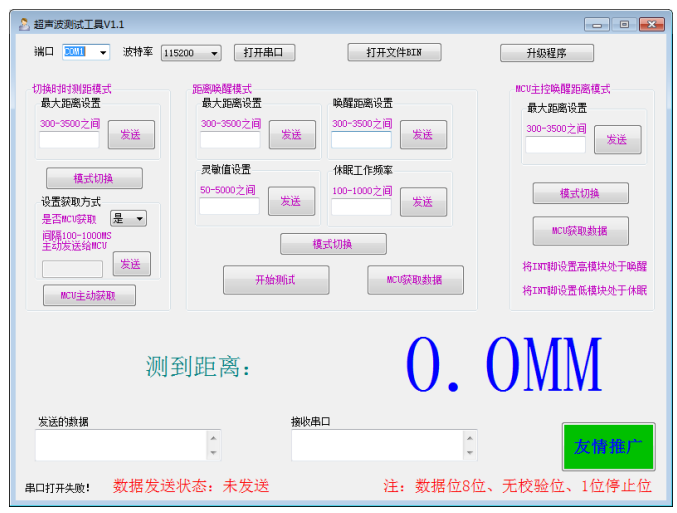Focus the 休眠工作频率 100-1000 input
The width and height of the screenshot is (677, 513).
pyautogui.click(x=361, y=207)
